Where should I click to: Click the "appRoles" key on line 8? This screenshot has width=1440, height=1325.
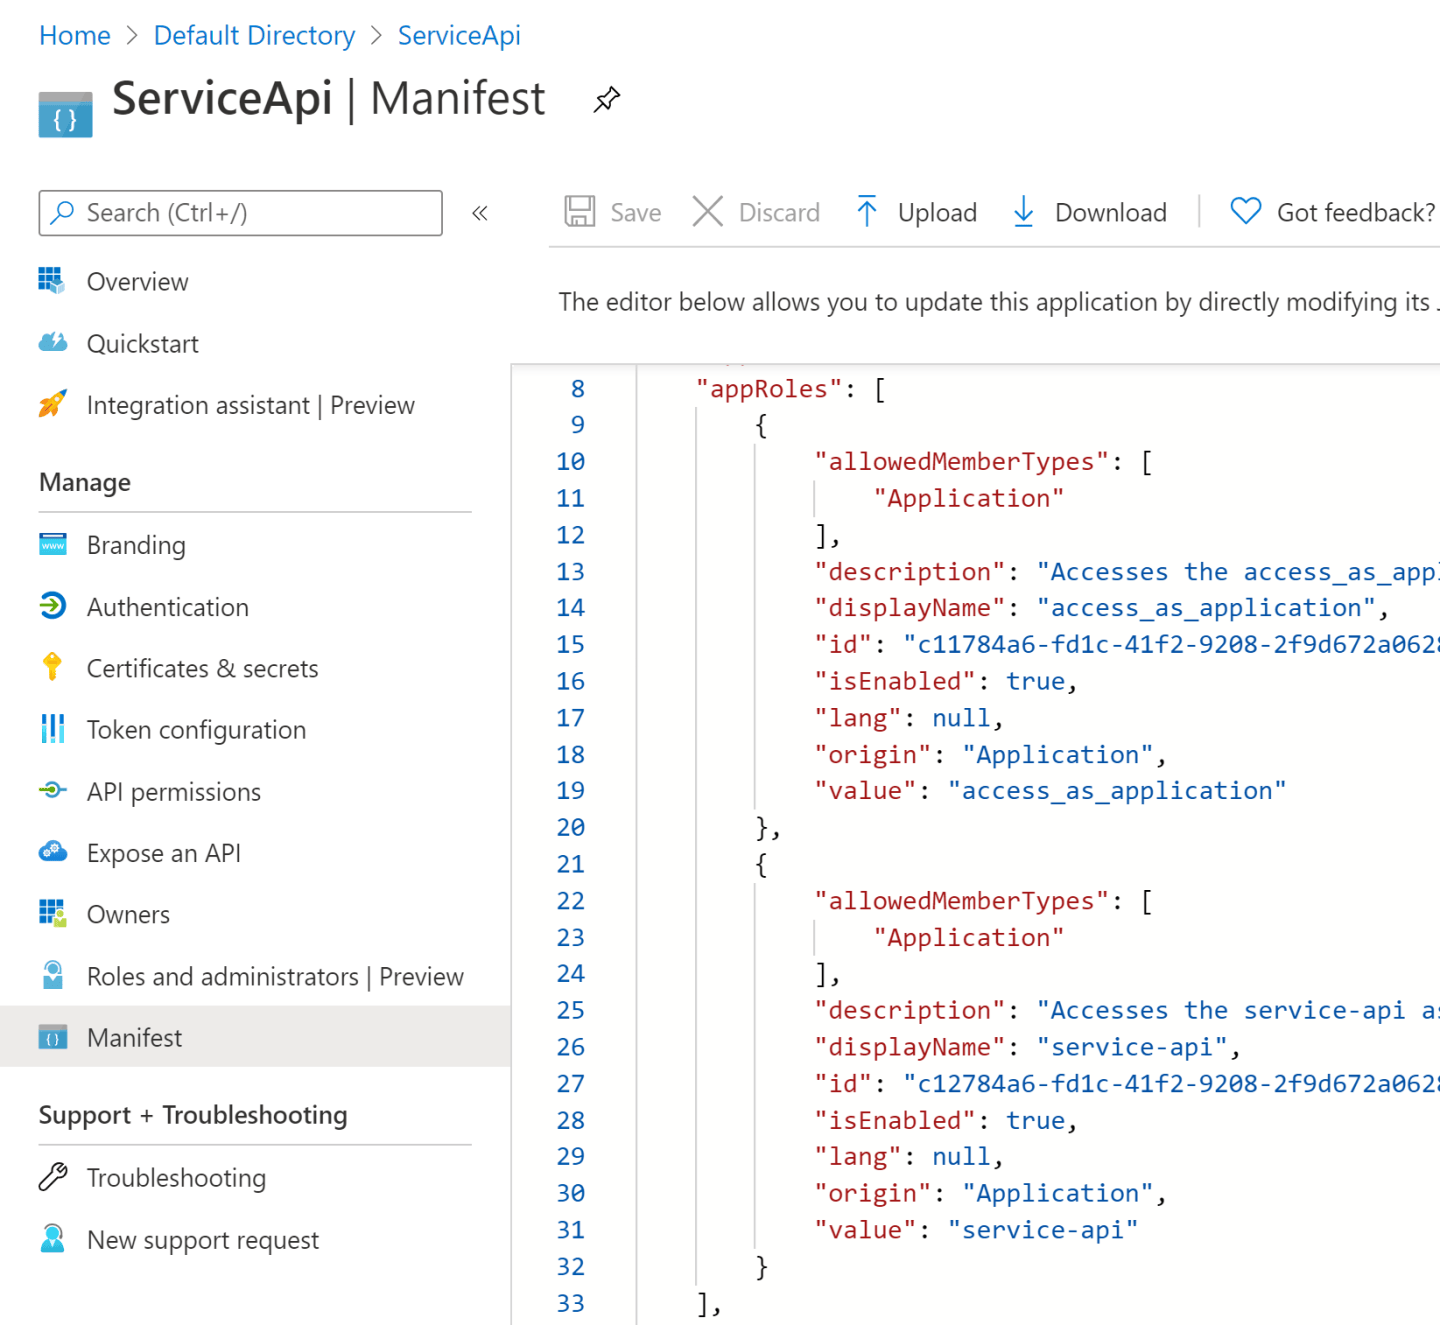click(769, 389)
